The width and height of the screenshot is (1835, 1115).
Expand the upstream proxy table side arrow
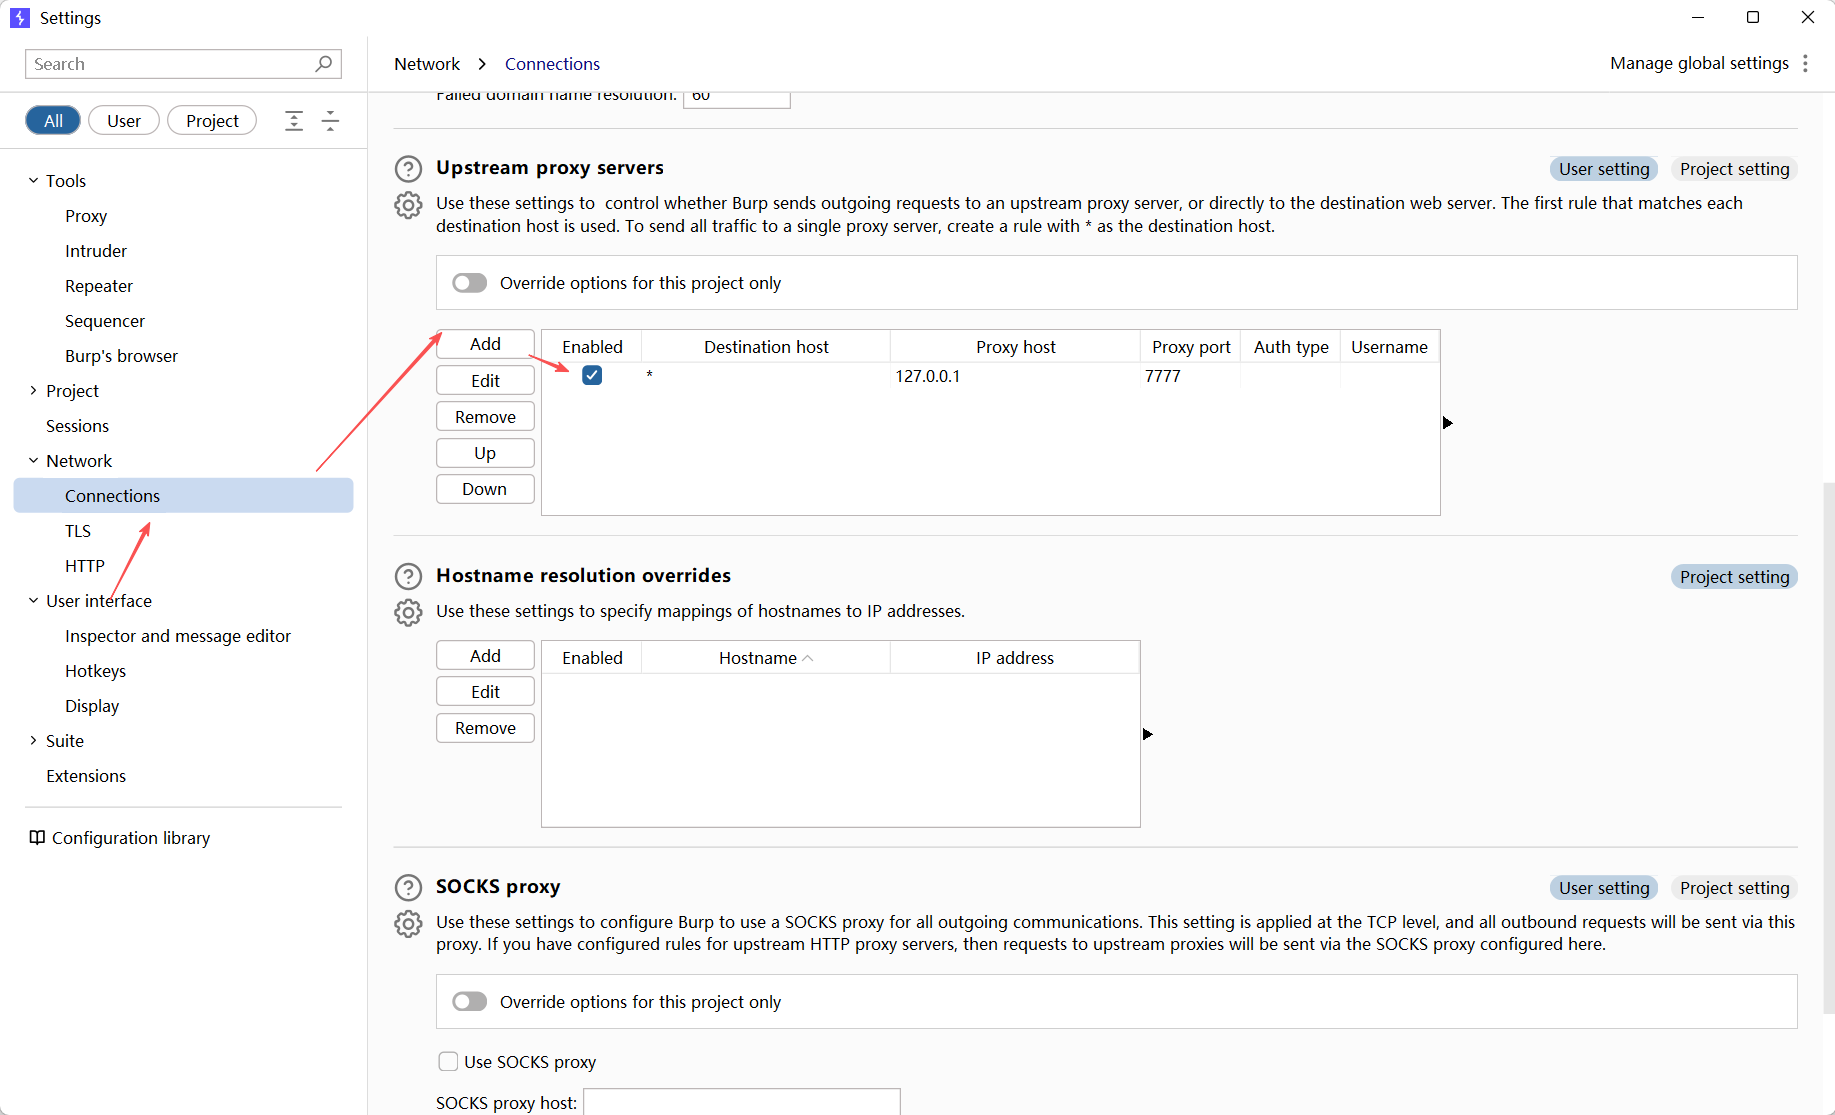point(1447,423)
